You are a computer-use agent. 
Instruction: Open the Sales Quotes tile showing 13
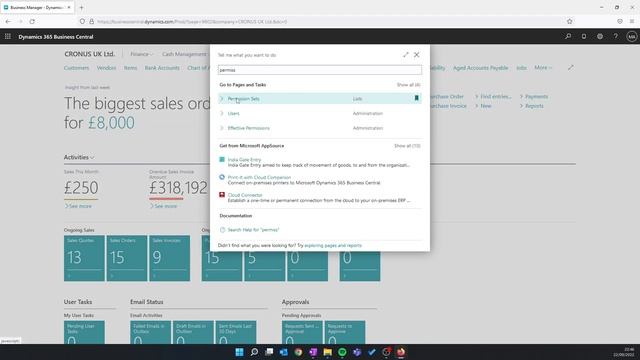84,258
